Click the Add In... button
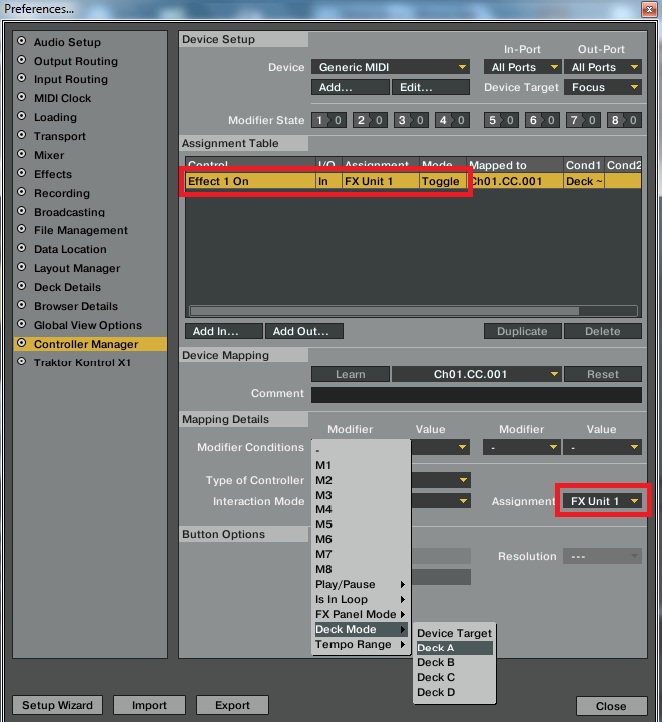Screen dimensions: 662x722 coord(224,331)
